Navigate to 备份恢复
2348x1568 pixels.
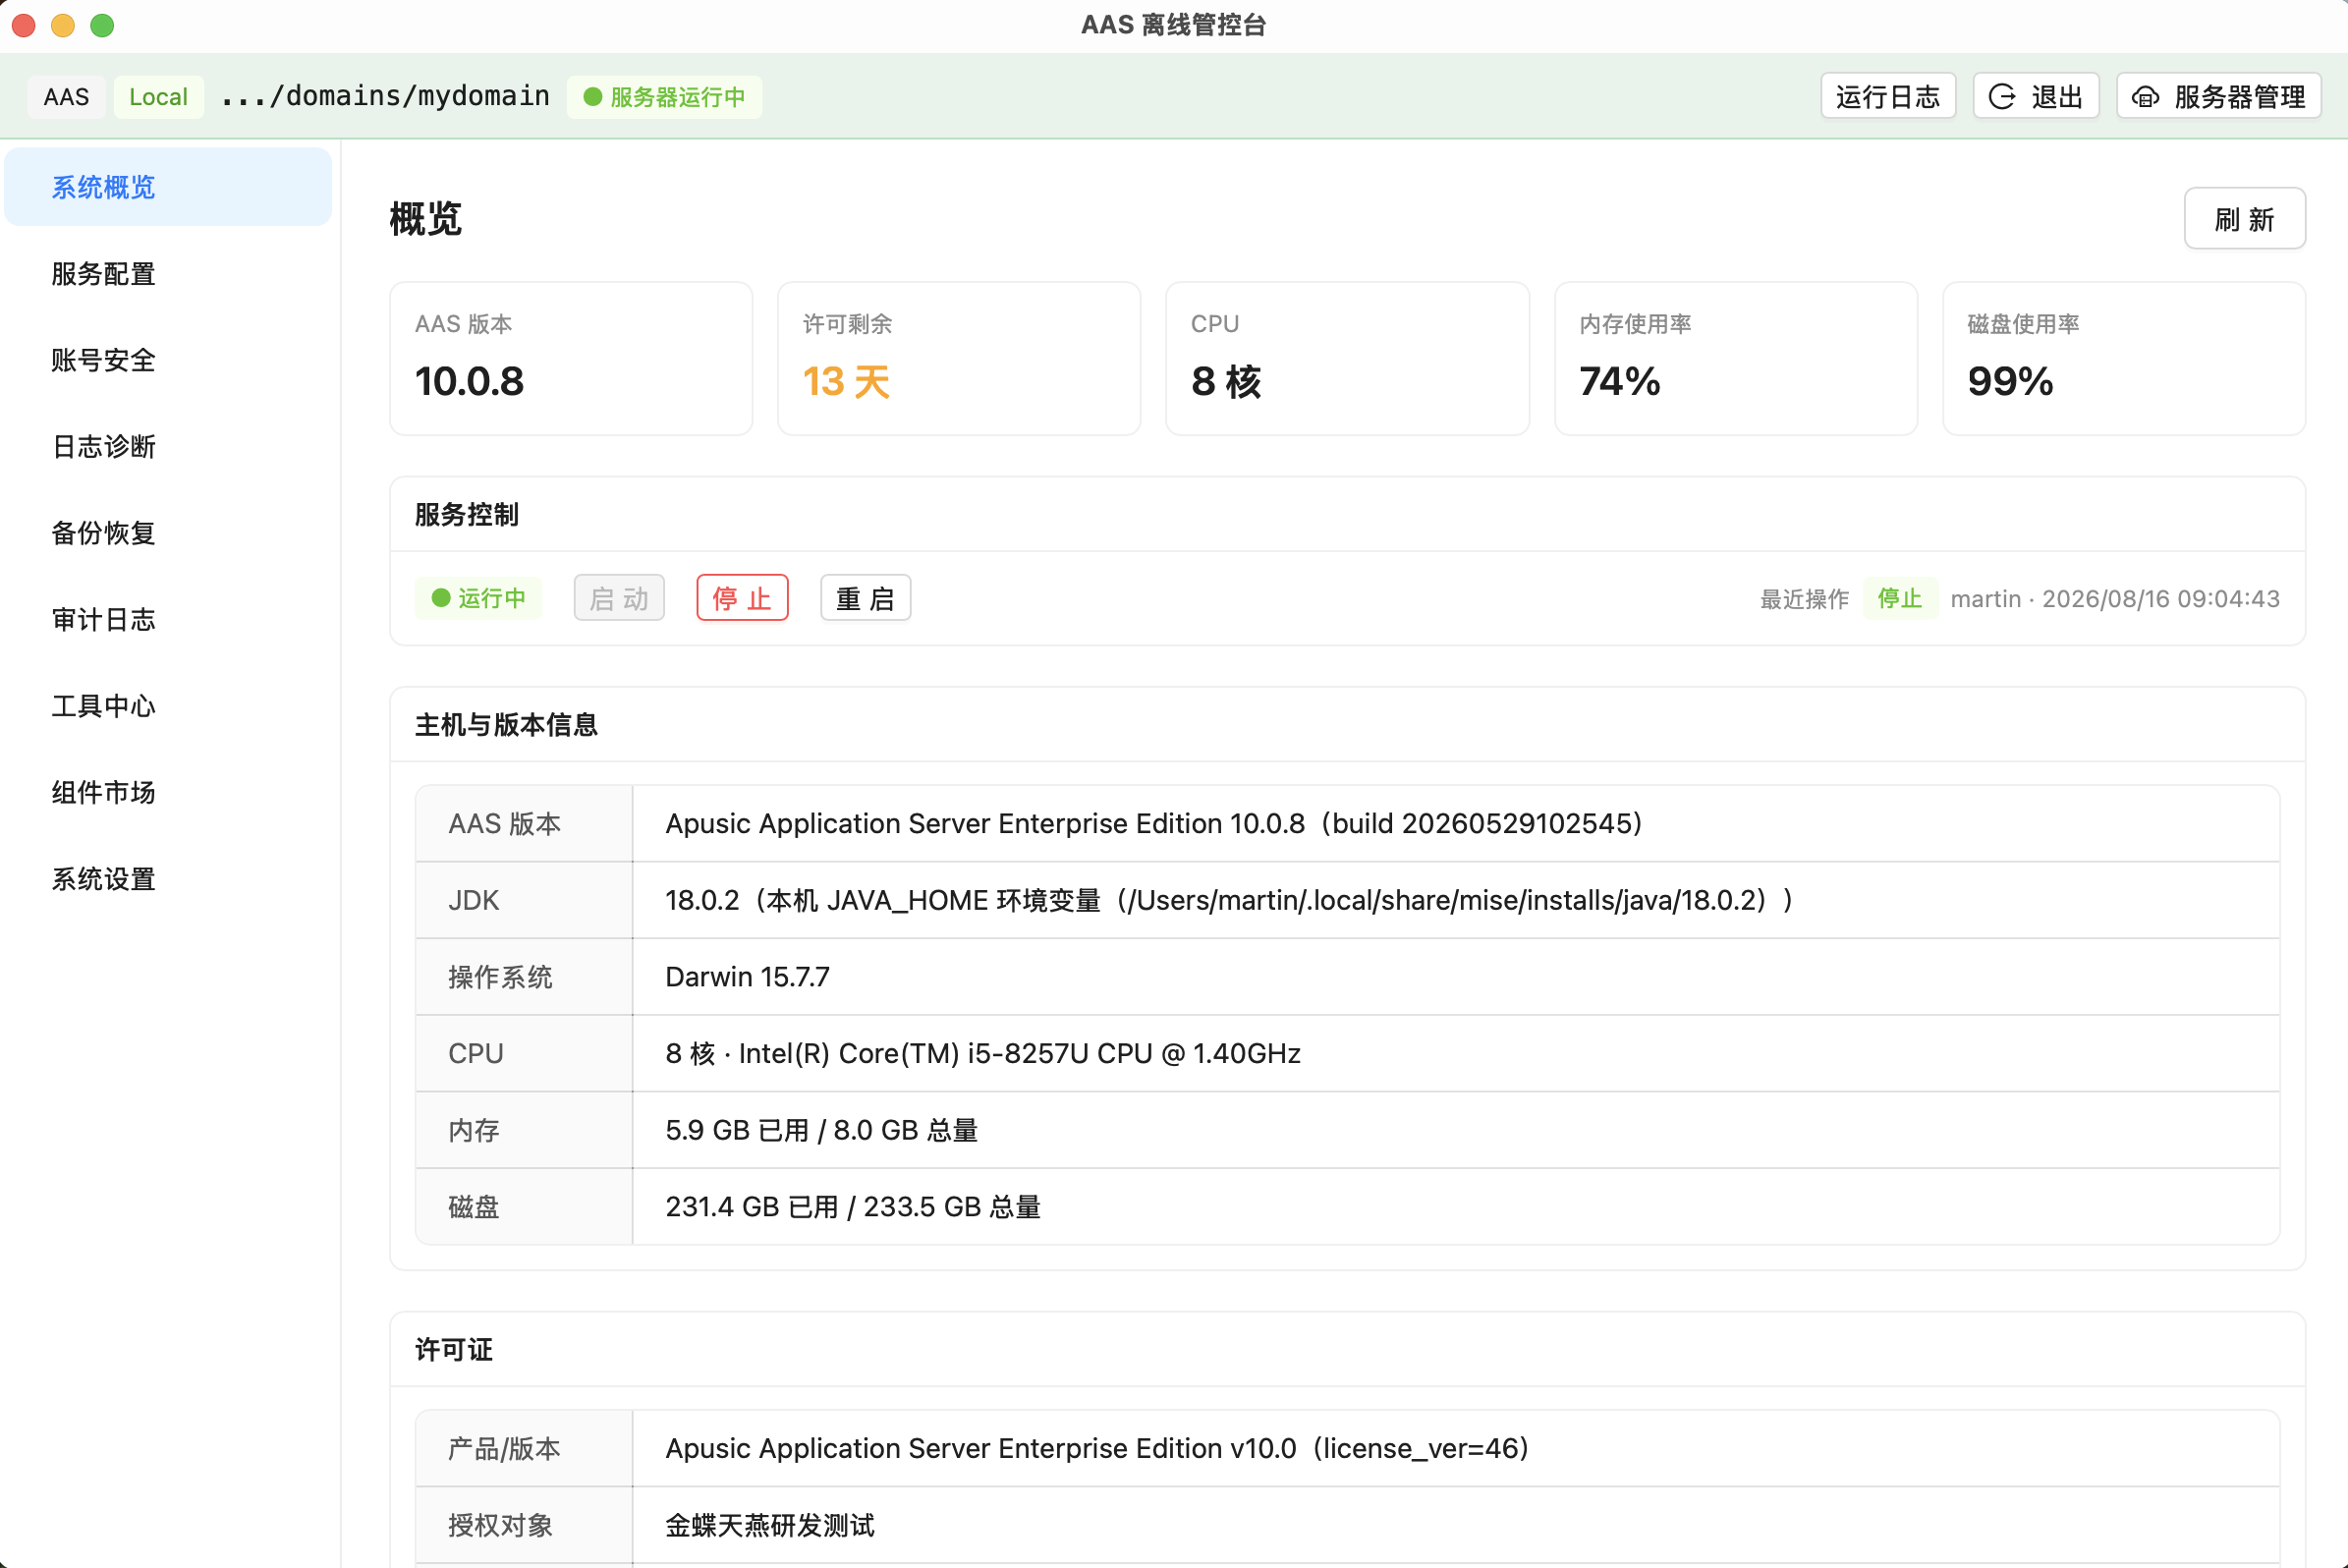[168, 533]
